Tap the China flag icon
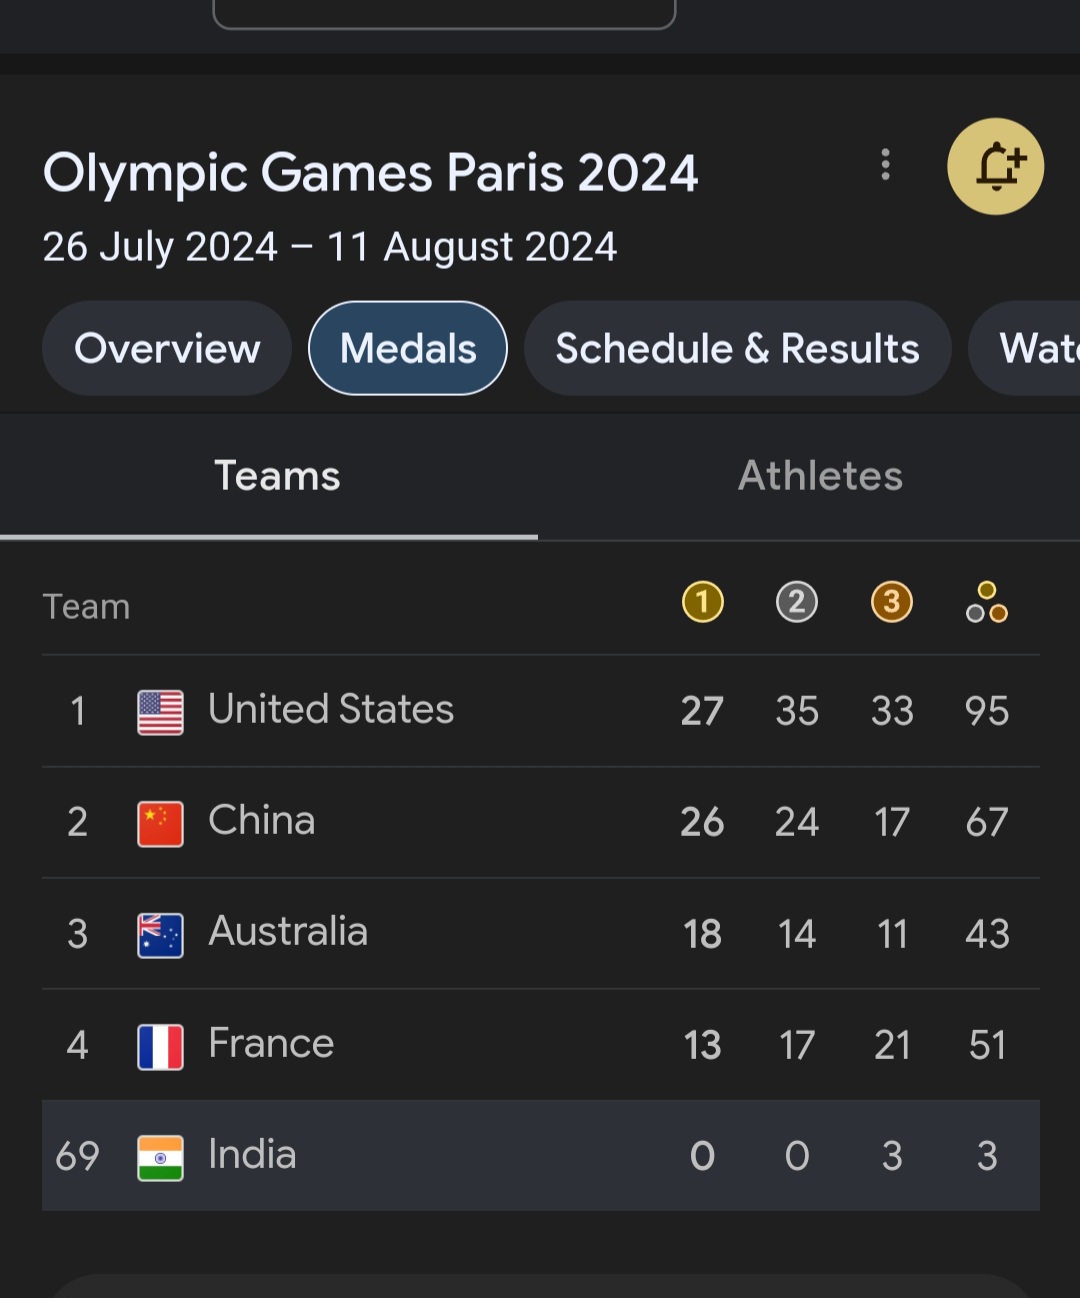Image resolution: width=1080 pixels, height=1298 pixels. (x=160, y=824)
